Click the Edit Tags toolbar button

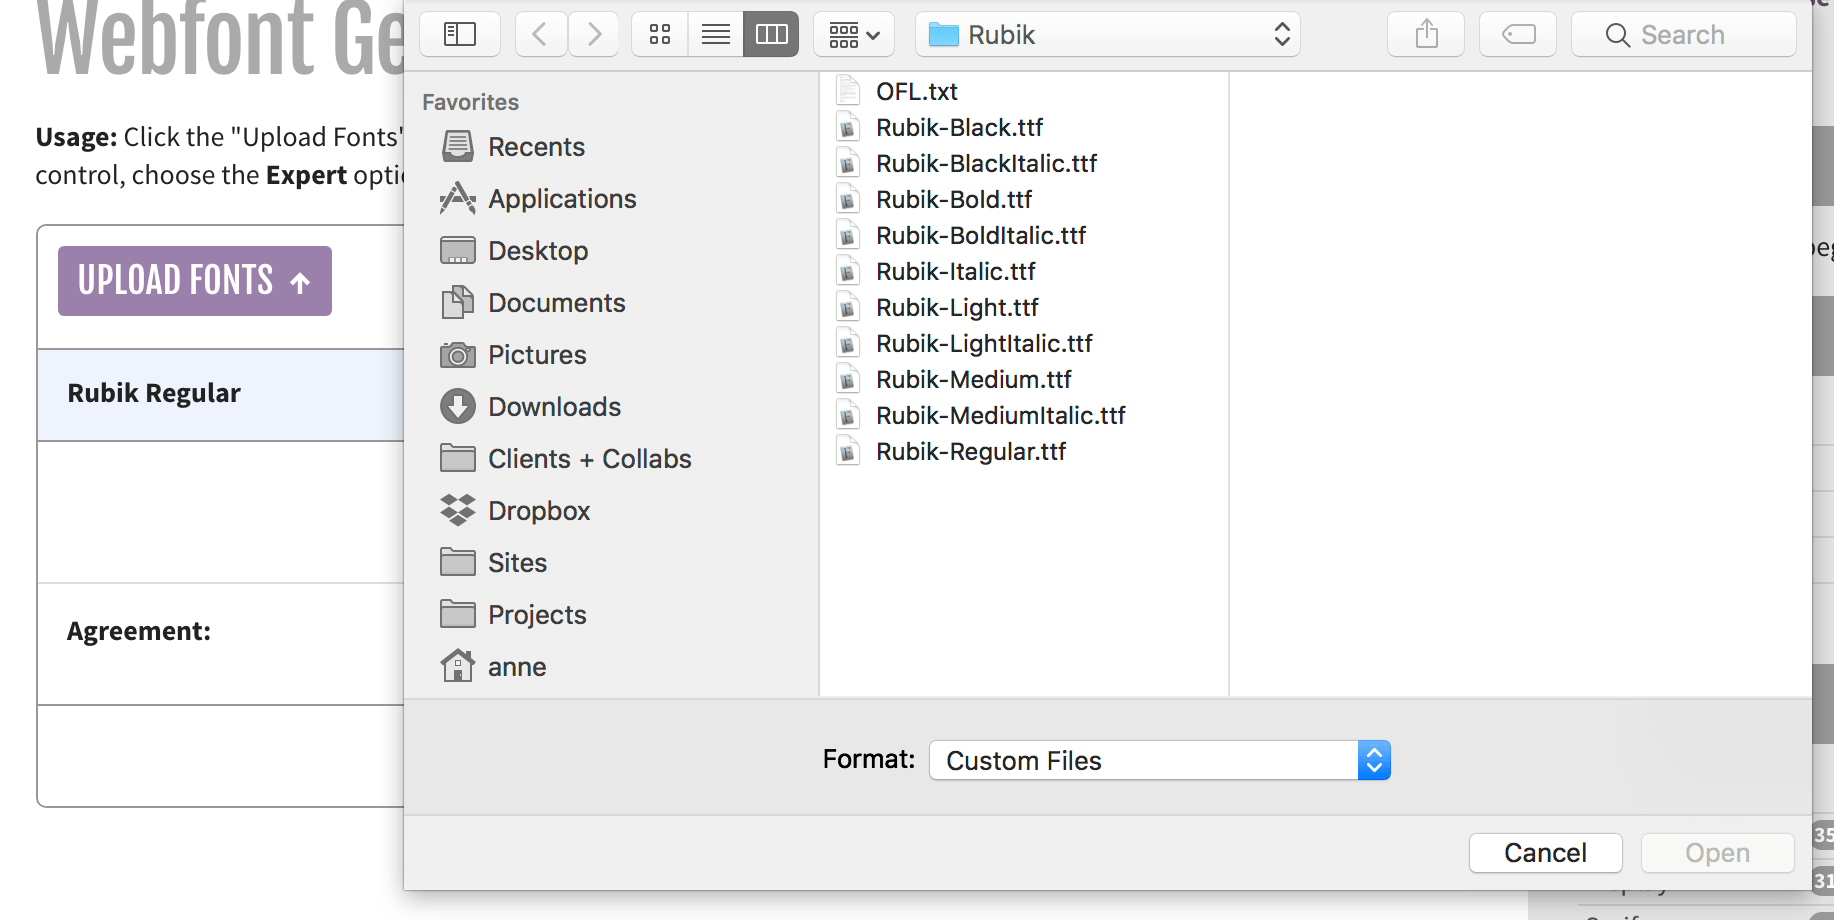(1518, 35)
